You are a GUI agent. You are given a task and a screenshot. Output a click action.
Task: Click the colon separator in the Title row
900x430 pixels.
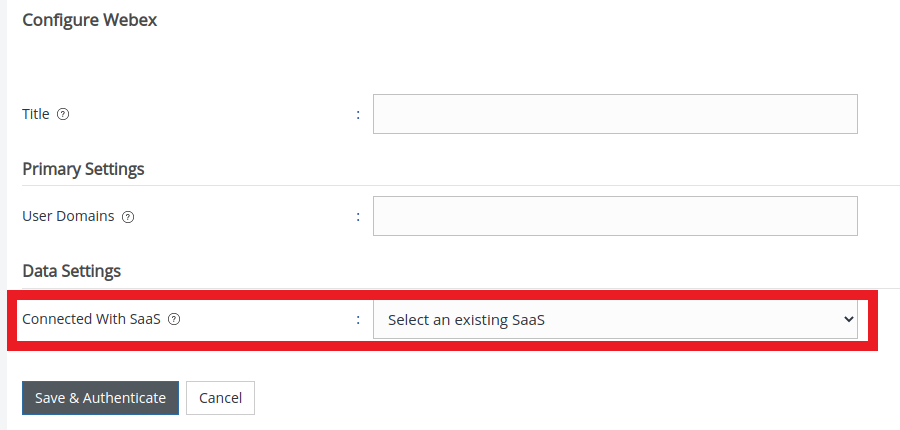pyautogui.click(x=358, y=115)
